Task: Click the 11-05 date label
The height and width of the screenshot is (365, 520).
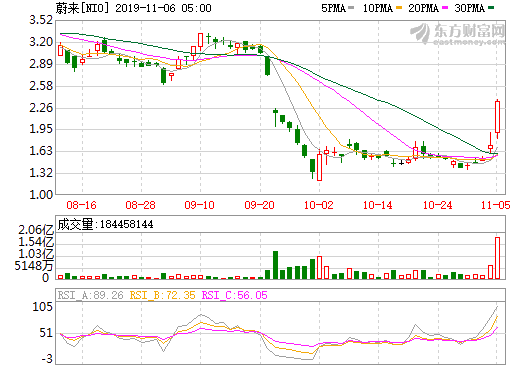Action: click(x=496, y=205)
